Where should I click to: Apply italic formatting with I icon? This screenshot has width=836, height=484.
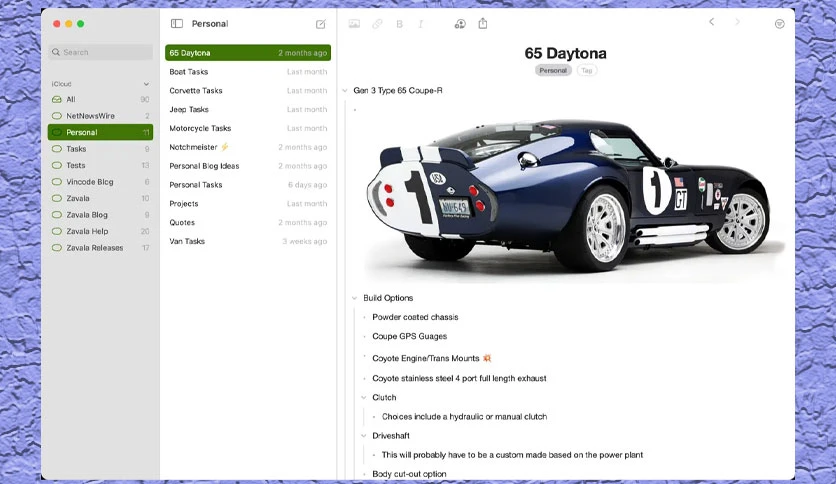tap(421, 24)
